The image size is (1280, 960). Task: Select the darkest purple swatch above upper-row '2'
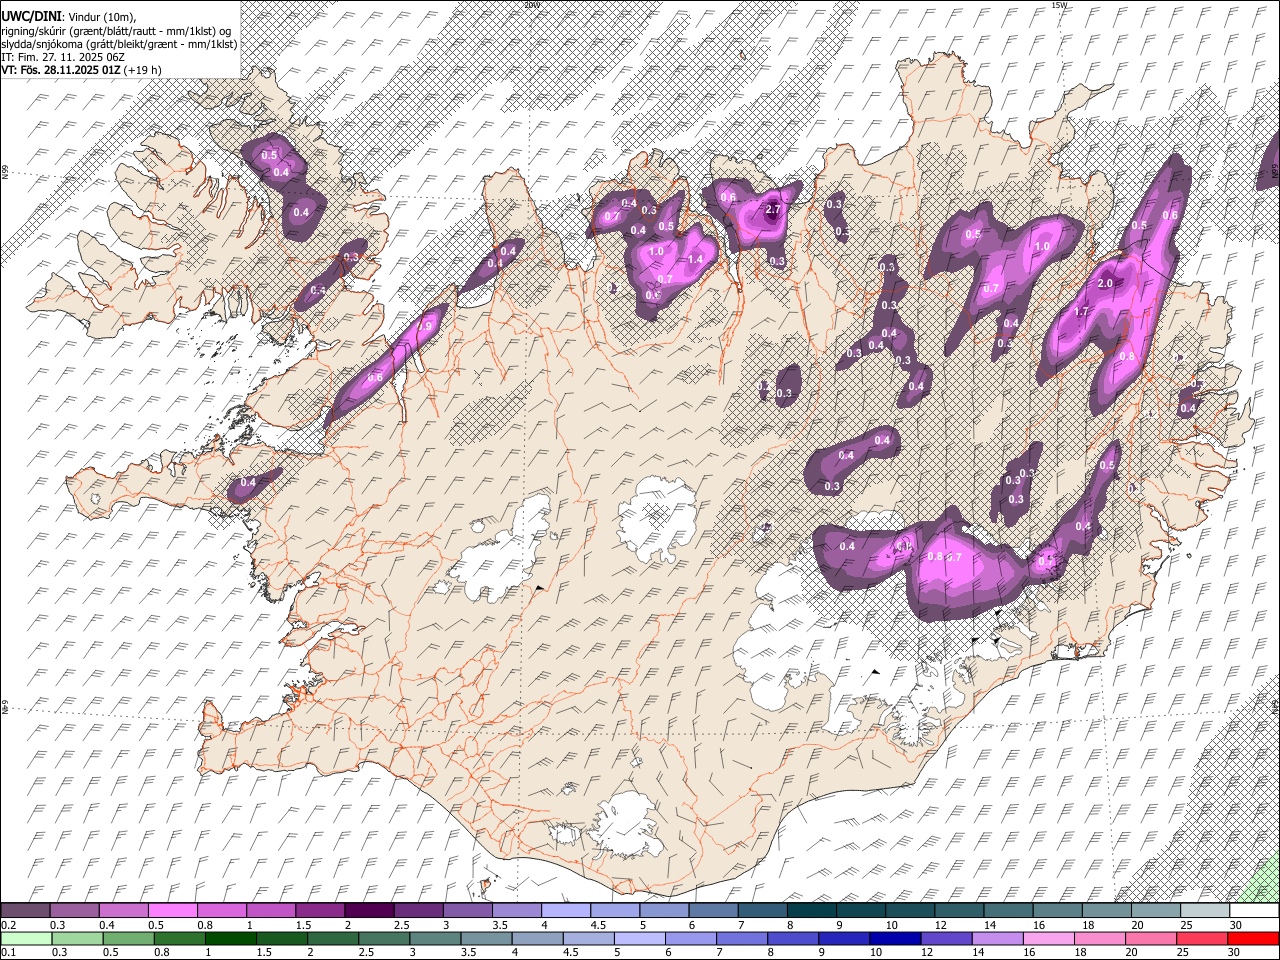[x=368, y=910]
